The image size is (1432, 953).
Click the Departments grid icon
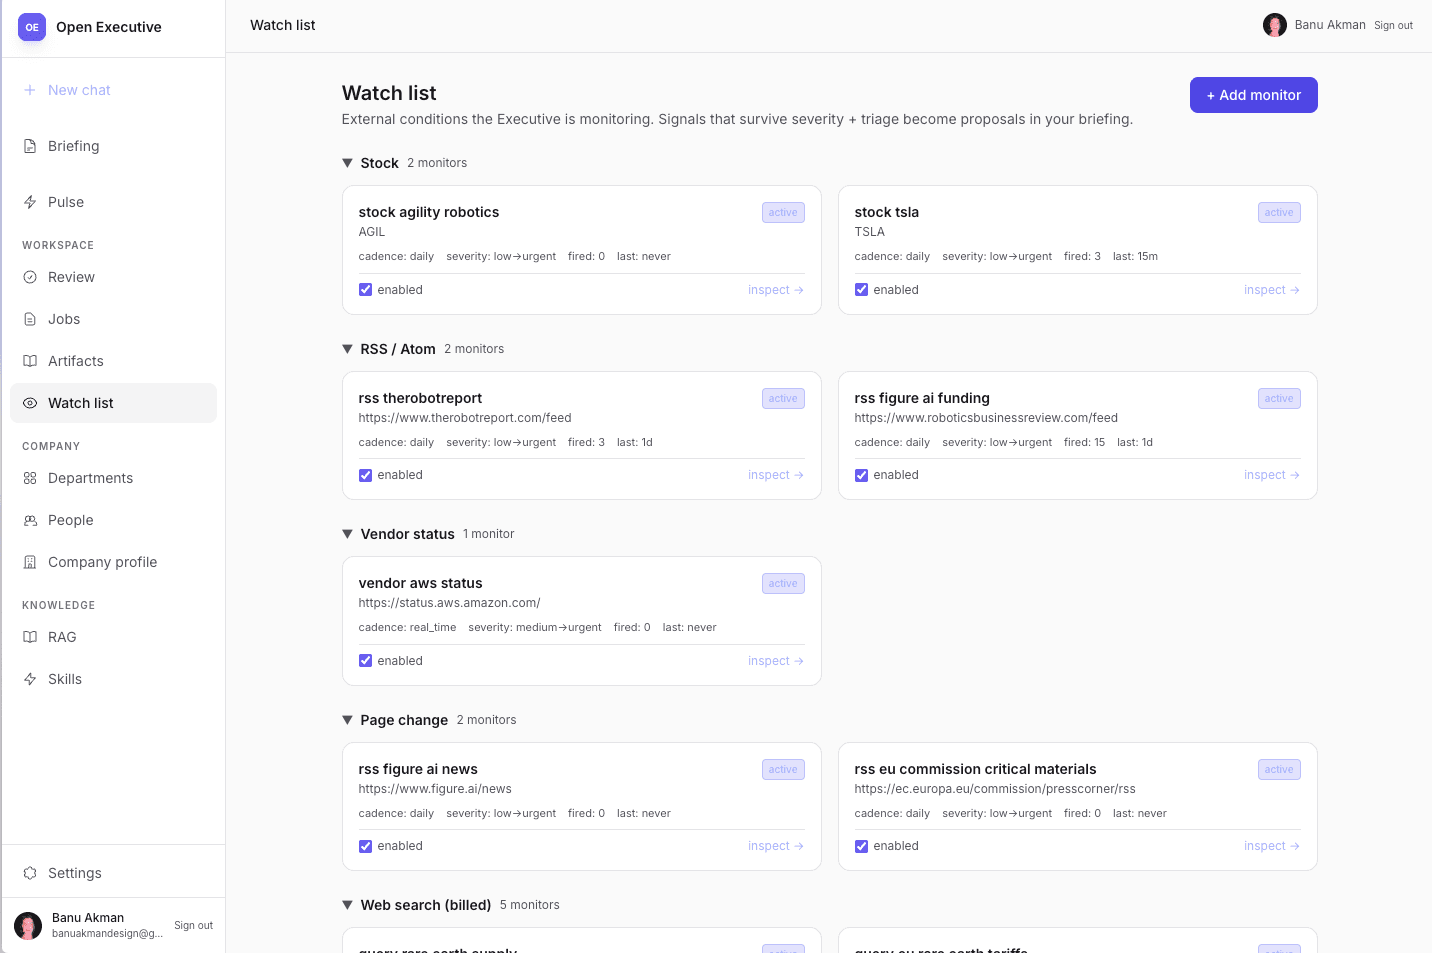[x=30, y=478]
